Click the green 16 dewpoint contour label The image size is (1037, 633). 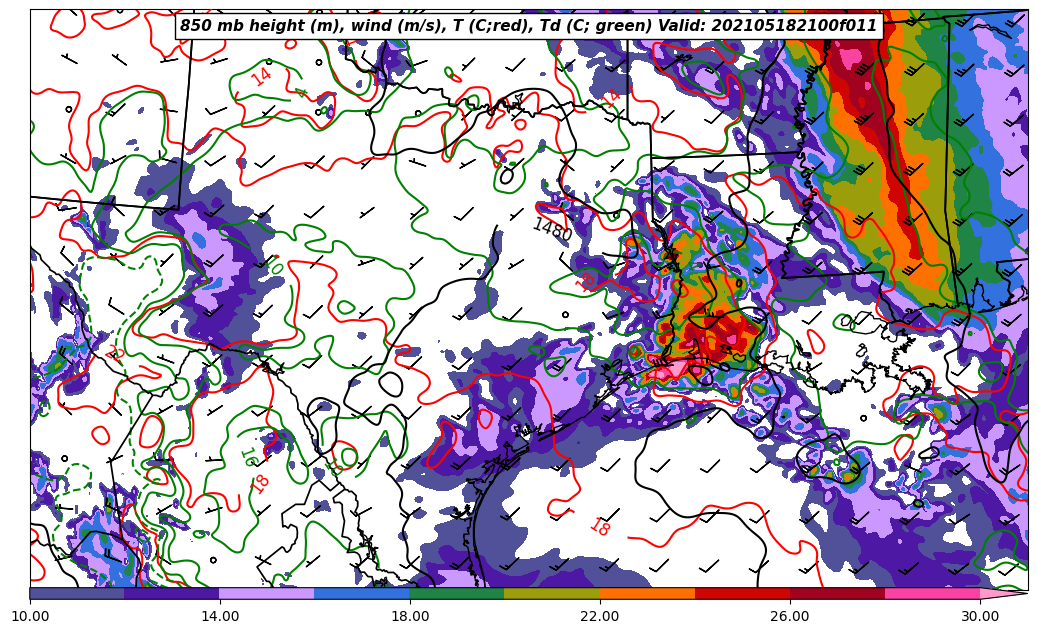click(247, 458)
